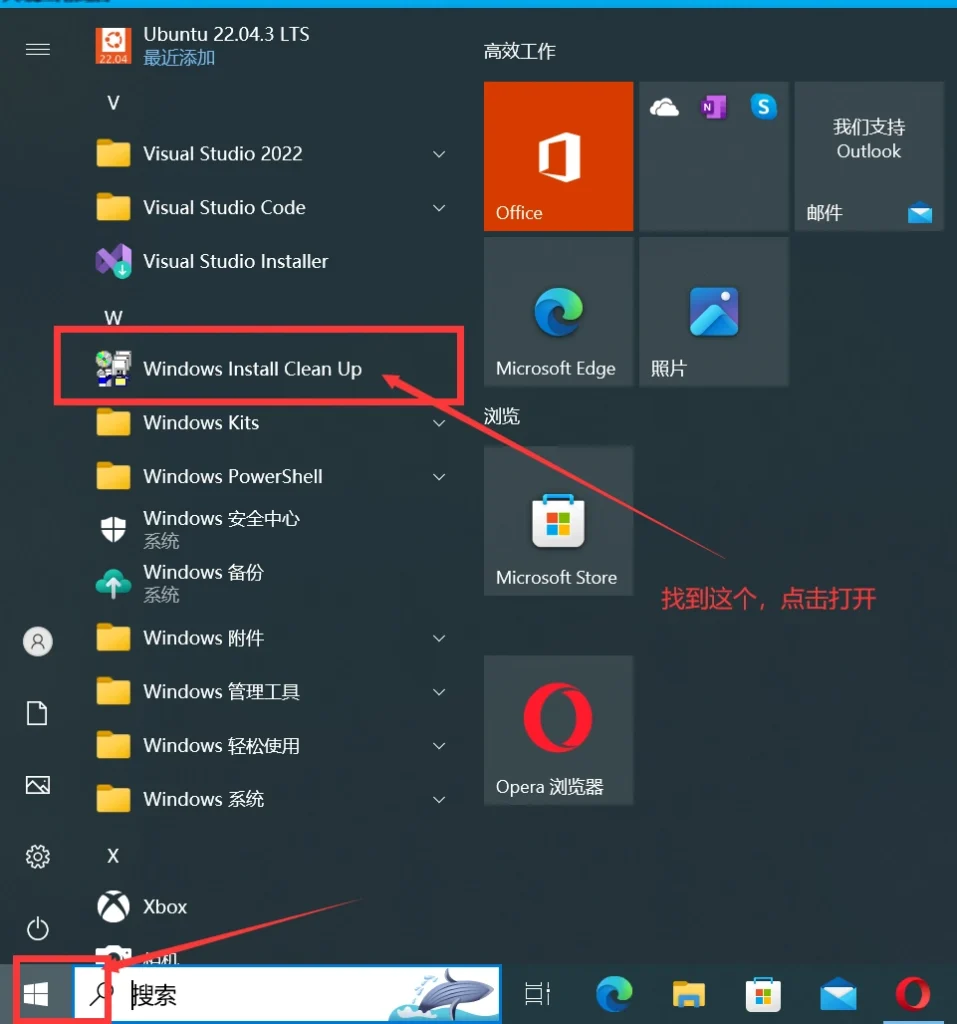Jump to letter W section header
This screenshot has height=1024, width=957.
click(x=113, y=317)
